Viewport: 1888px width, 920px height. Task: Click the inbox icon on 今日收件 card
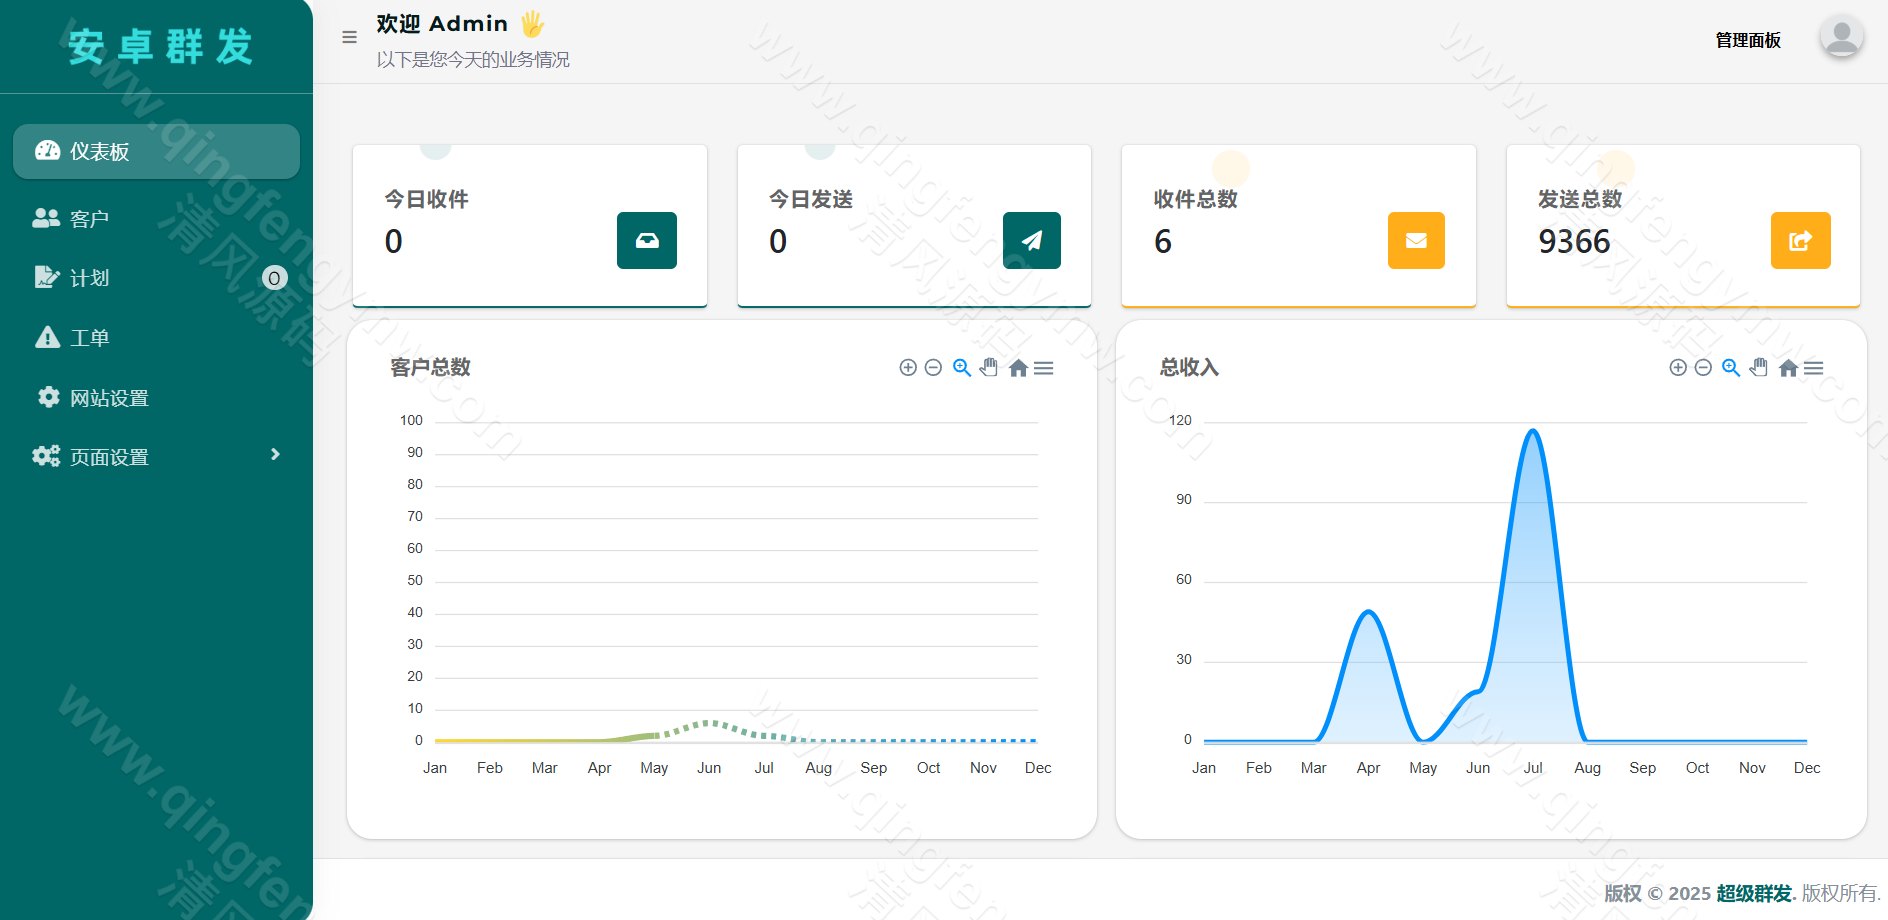(647, 240)
